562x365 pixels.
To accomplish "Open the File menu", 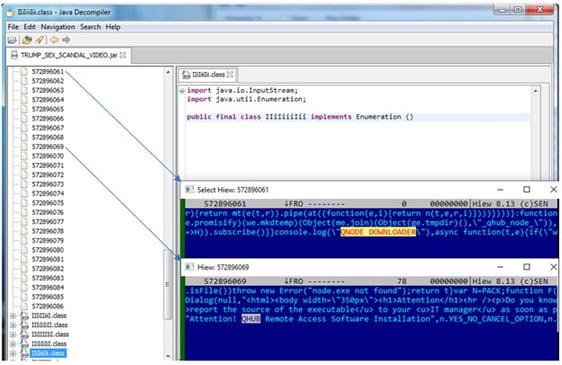I will pos(13,27).
